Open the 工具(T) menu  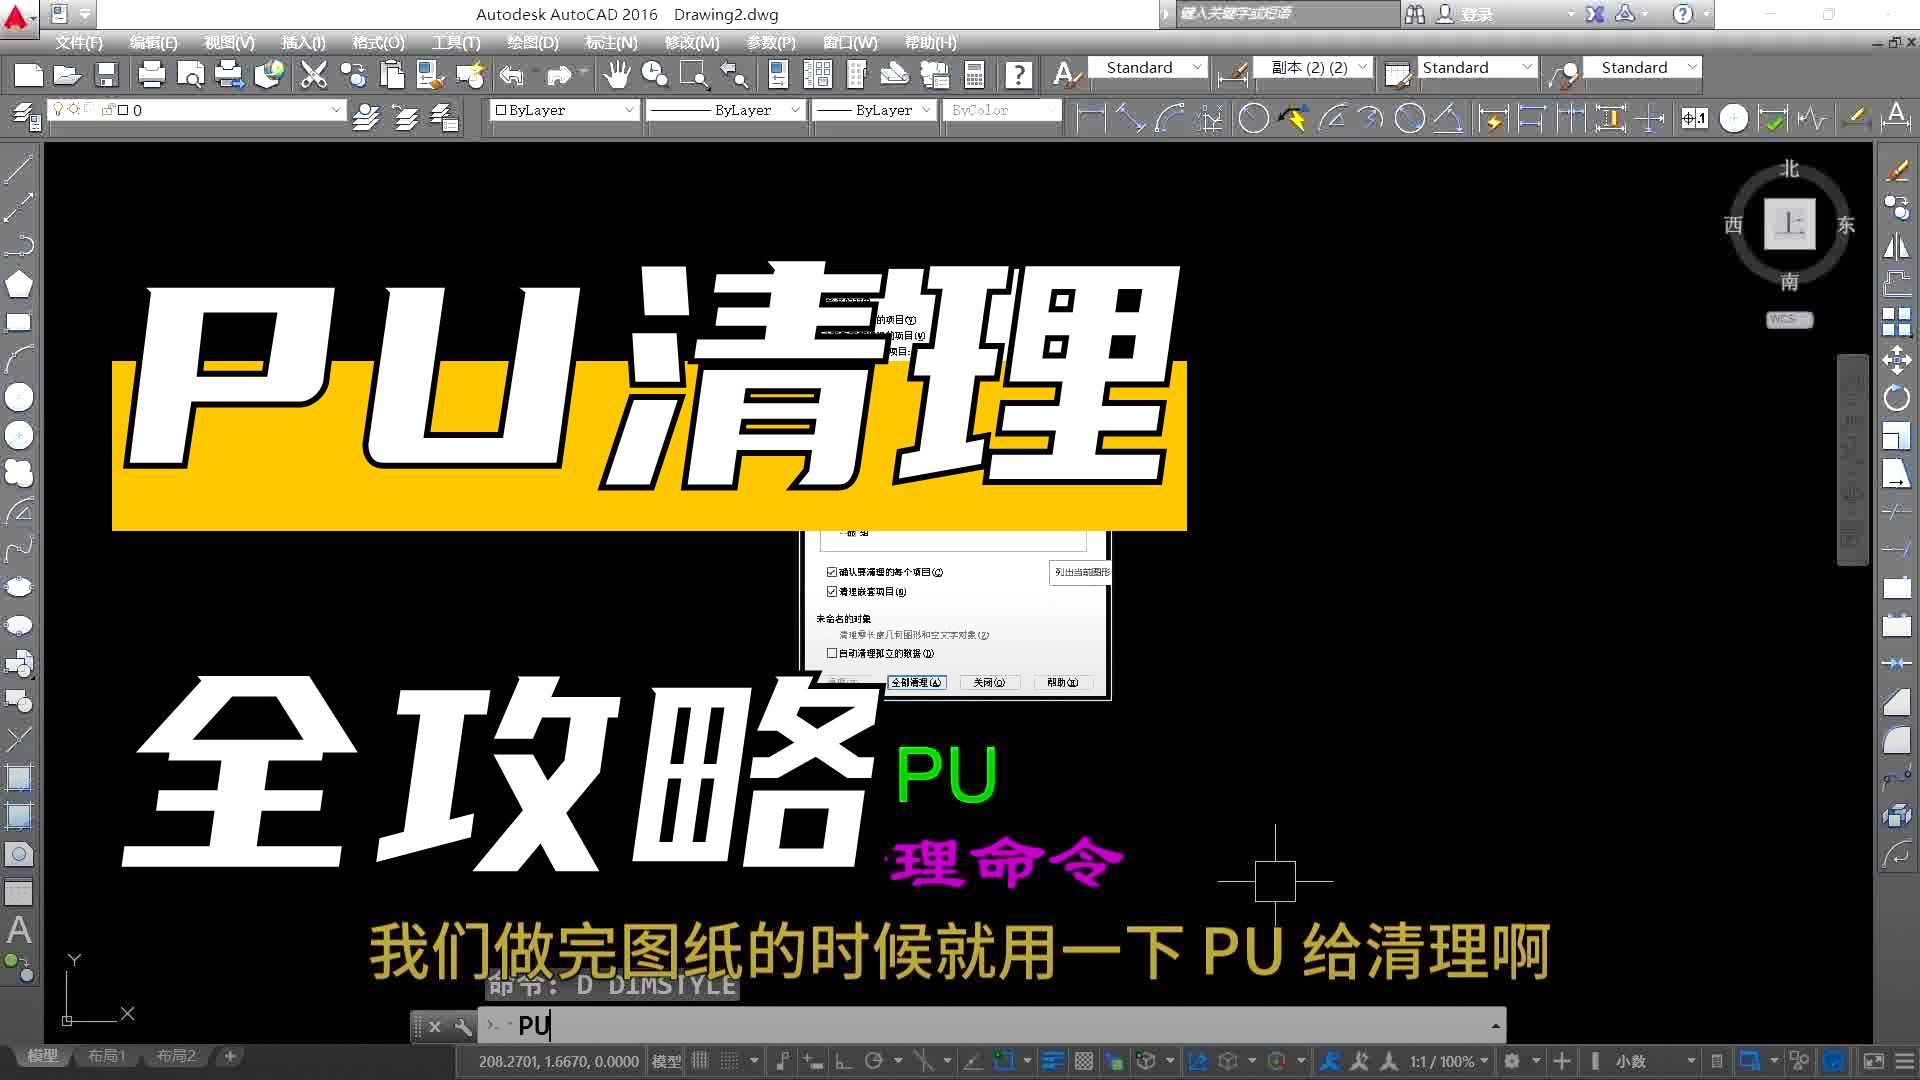[x=455, y=42]
